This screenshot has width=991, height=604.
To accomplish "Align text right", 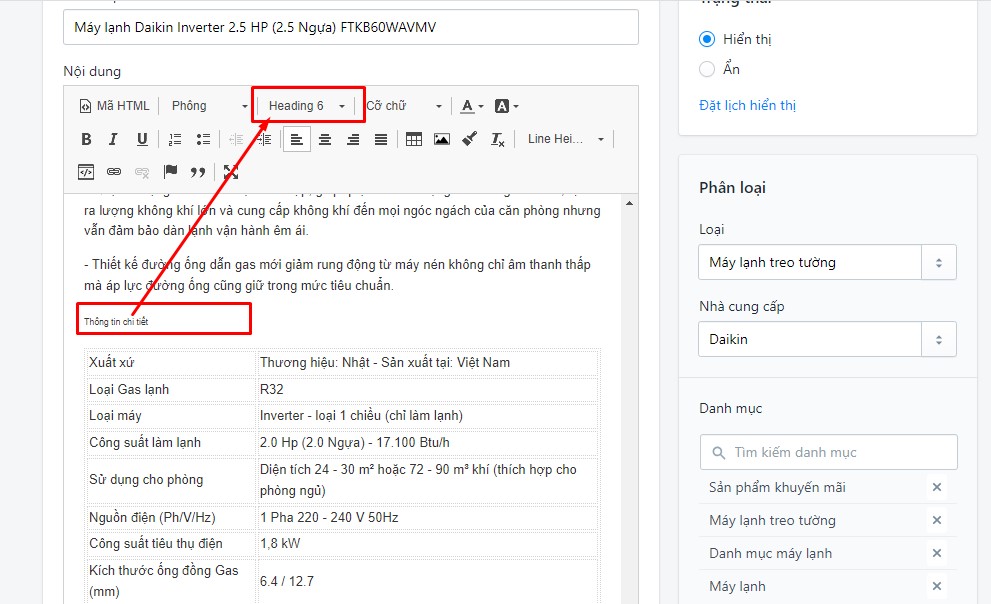I will click(x=353, y=139).
